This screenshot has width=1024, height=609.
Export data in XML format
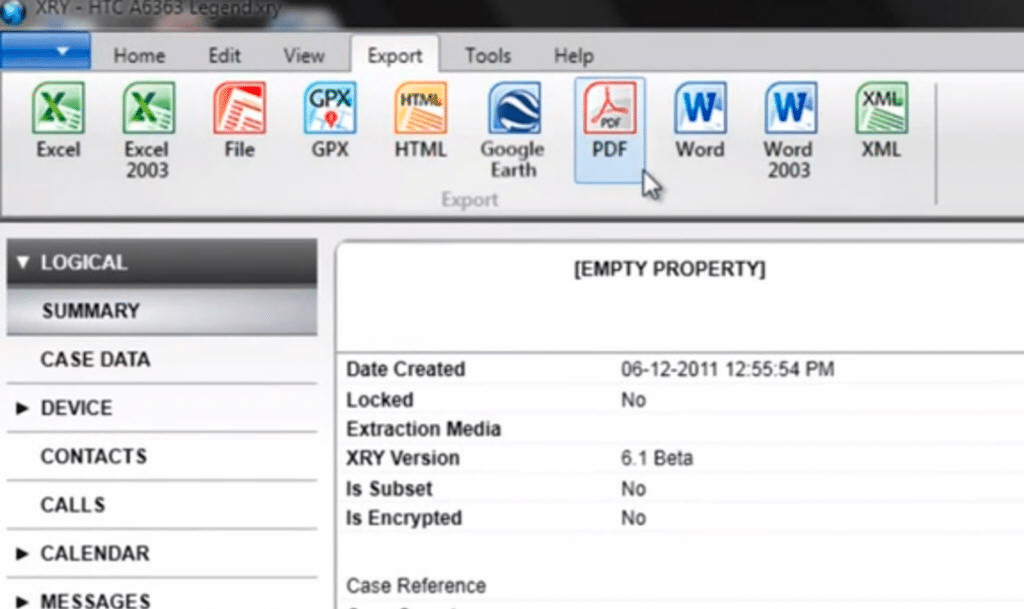879,120
